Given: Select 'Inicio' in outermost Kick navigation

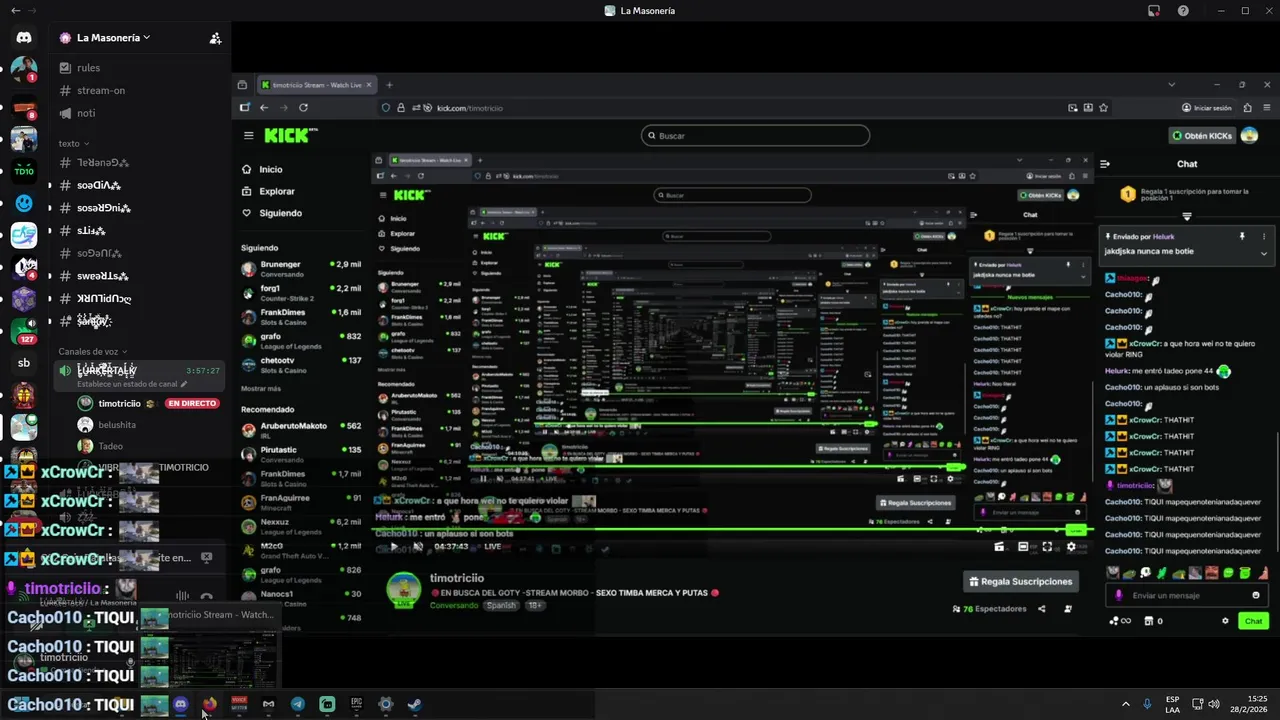Looking at the screenshot, I should pos(270,170).
